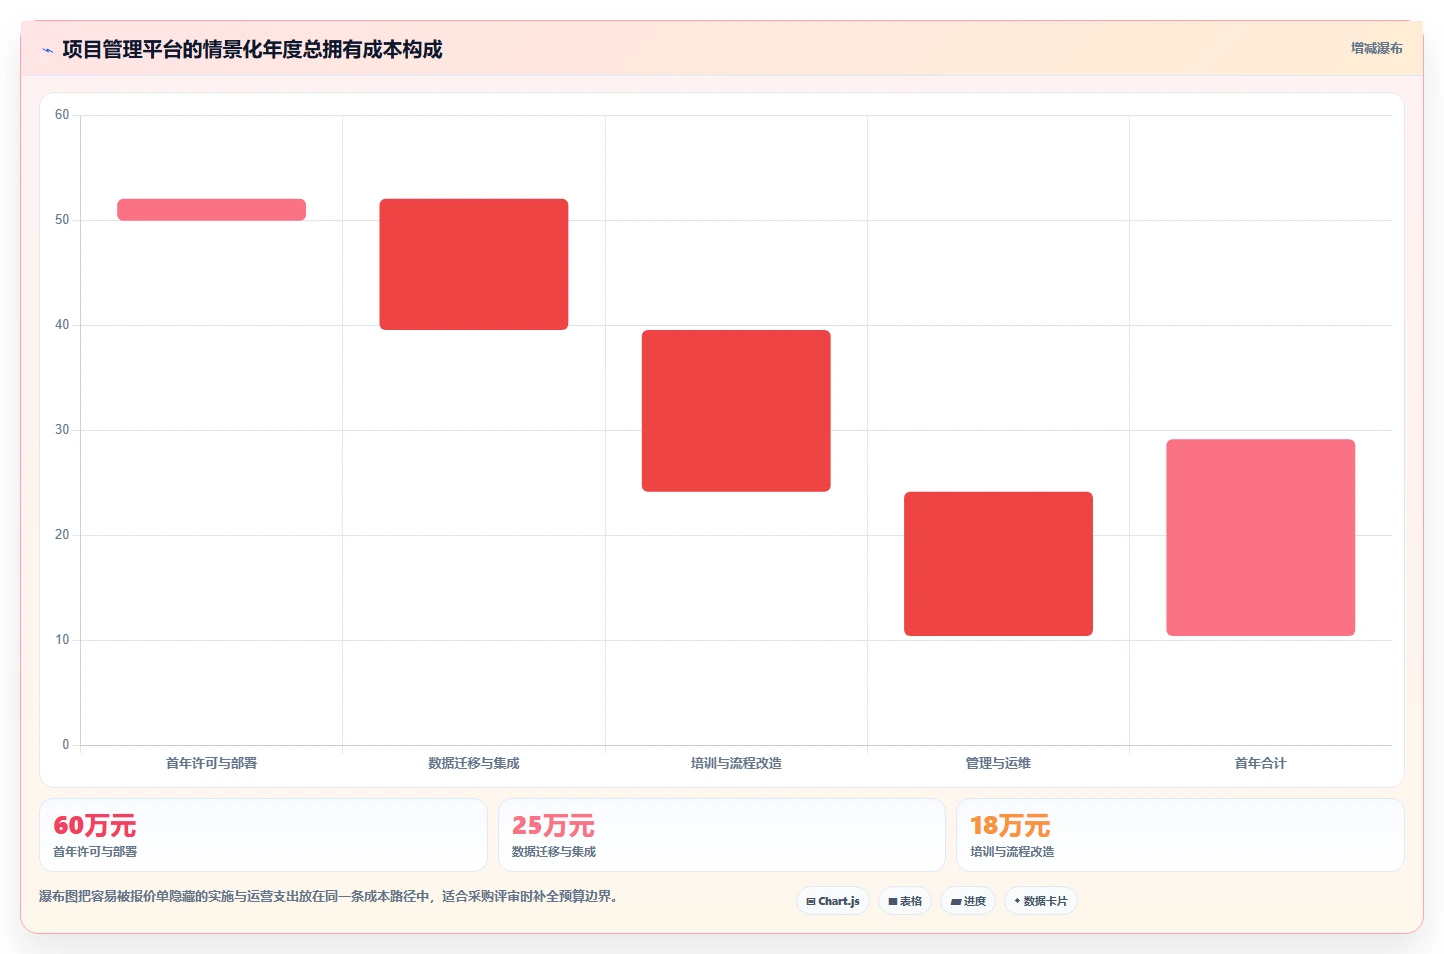Viewport: 1444px width, 954px height.
Task: Click the y-axis value 50
Action: [x=62, y=220]
